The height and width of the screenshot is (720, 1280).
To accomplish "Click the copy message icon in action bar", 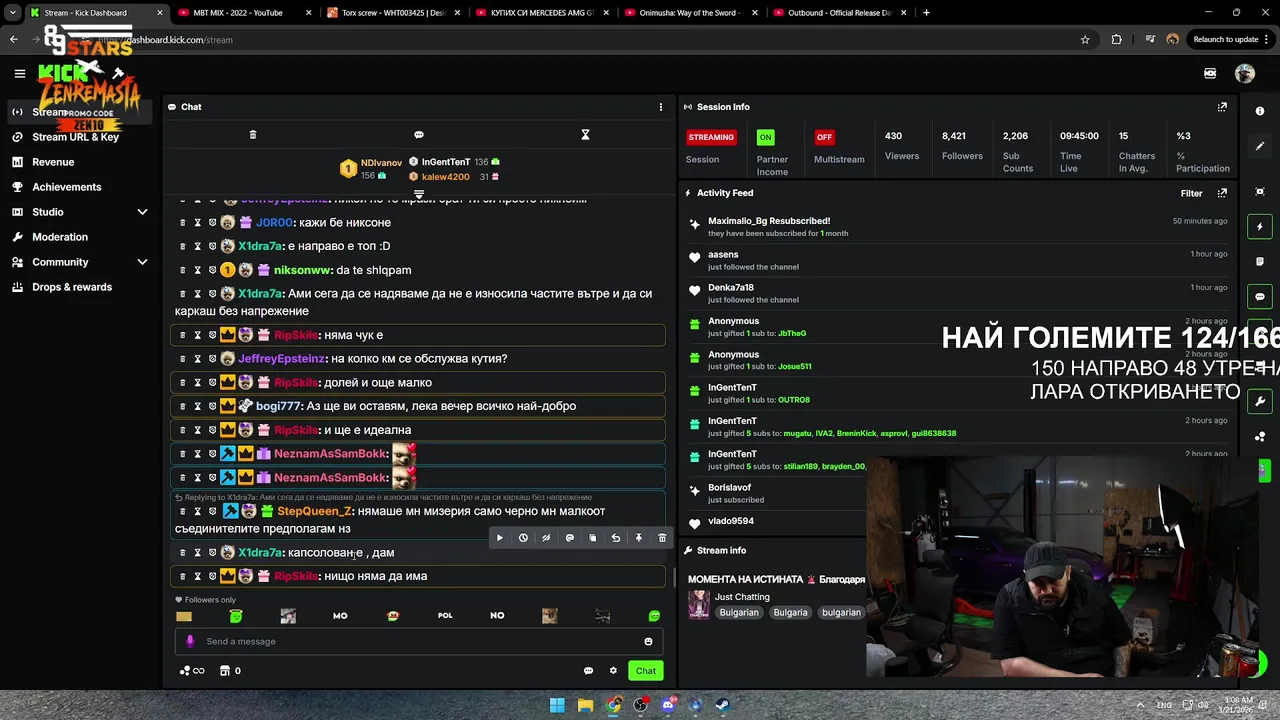I will tap(592, 538).
